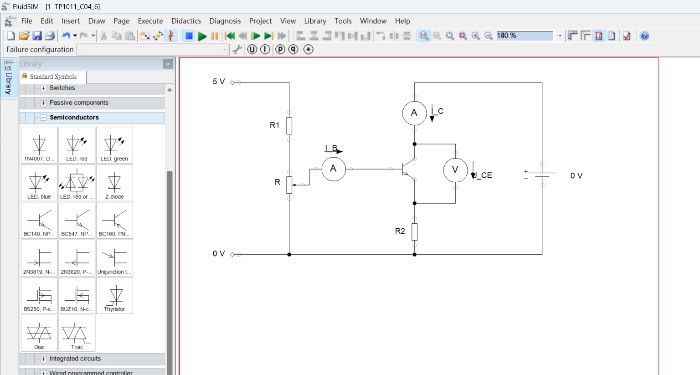
Task: Open the Tools menu
Action: pyautogui.click(x=343, y=21)
